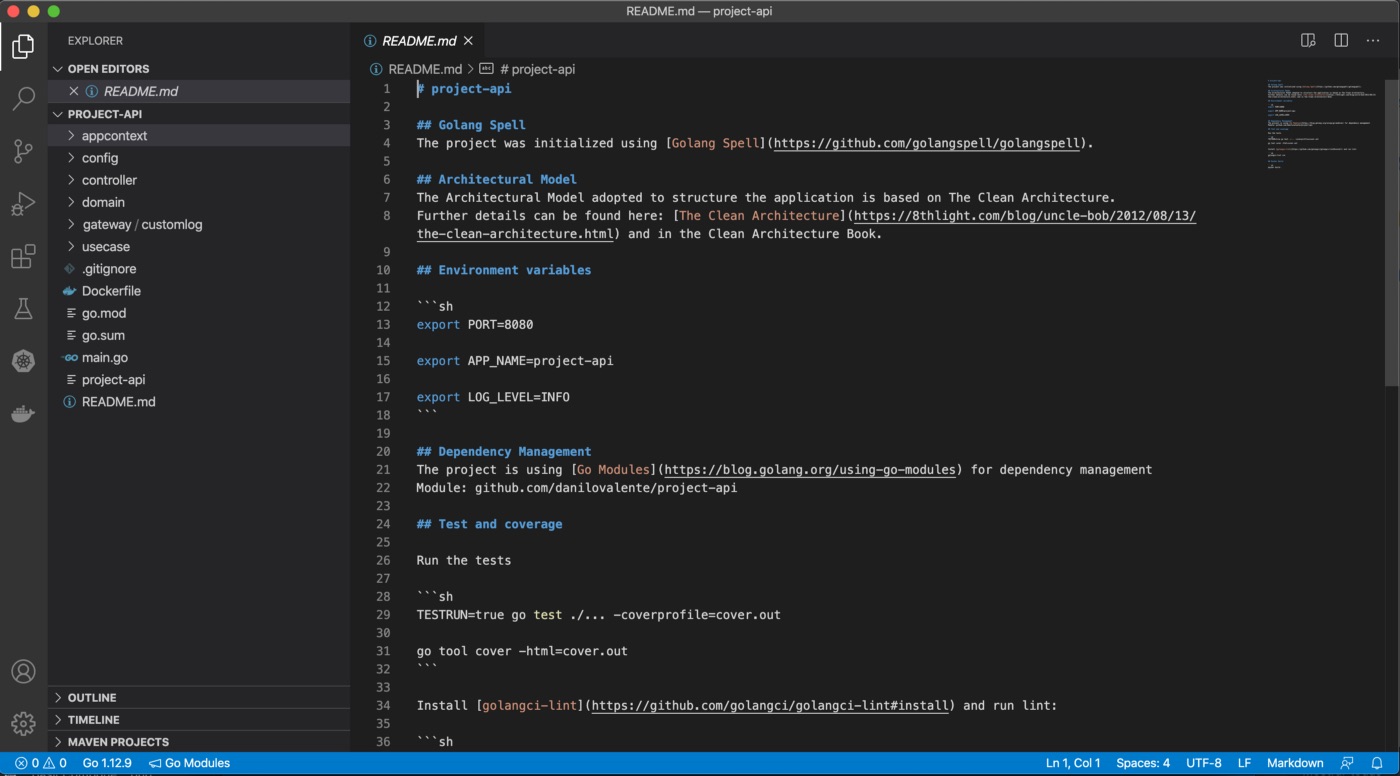
Task: Open markdown preview to the side
Action: (x=1308, y=40)
